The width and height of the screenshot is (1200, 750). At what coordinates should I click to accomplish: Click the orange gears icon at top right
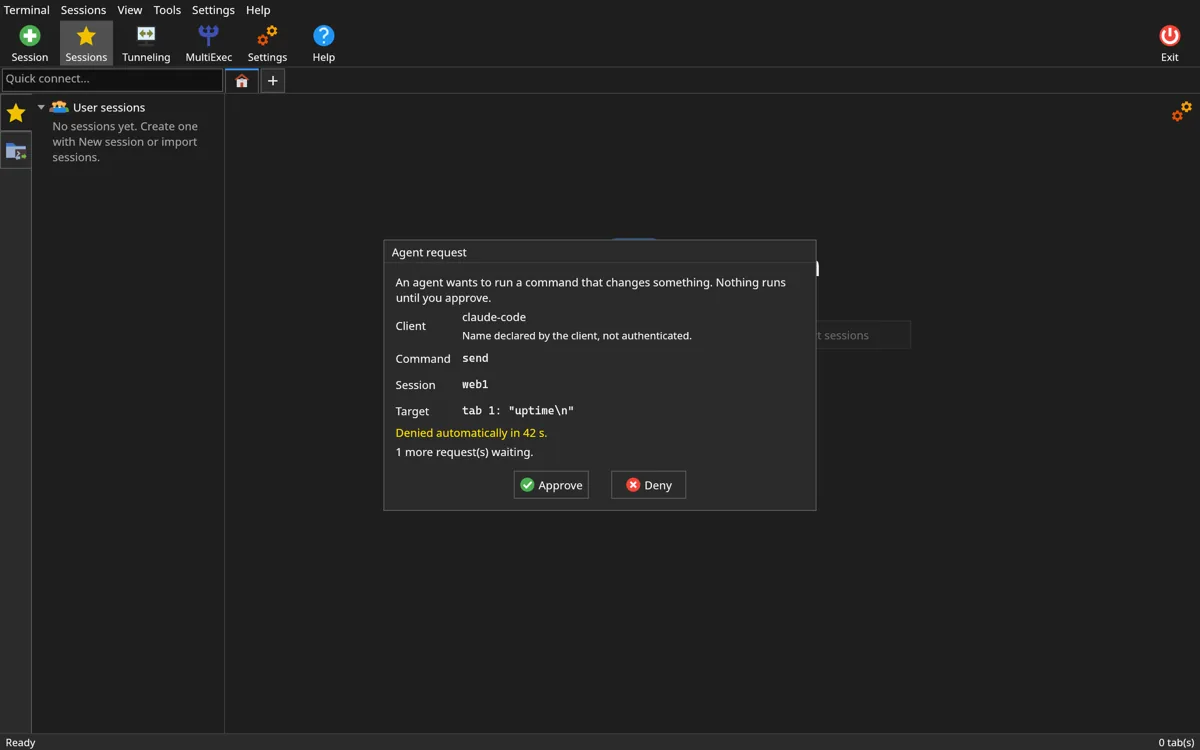tap(1182, 111)
